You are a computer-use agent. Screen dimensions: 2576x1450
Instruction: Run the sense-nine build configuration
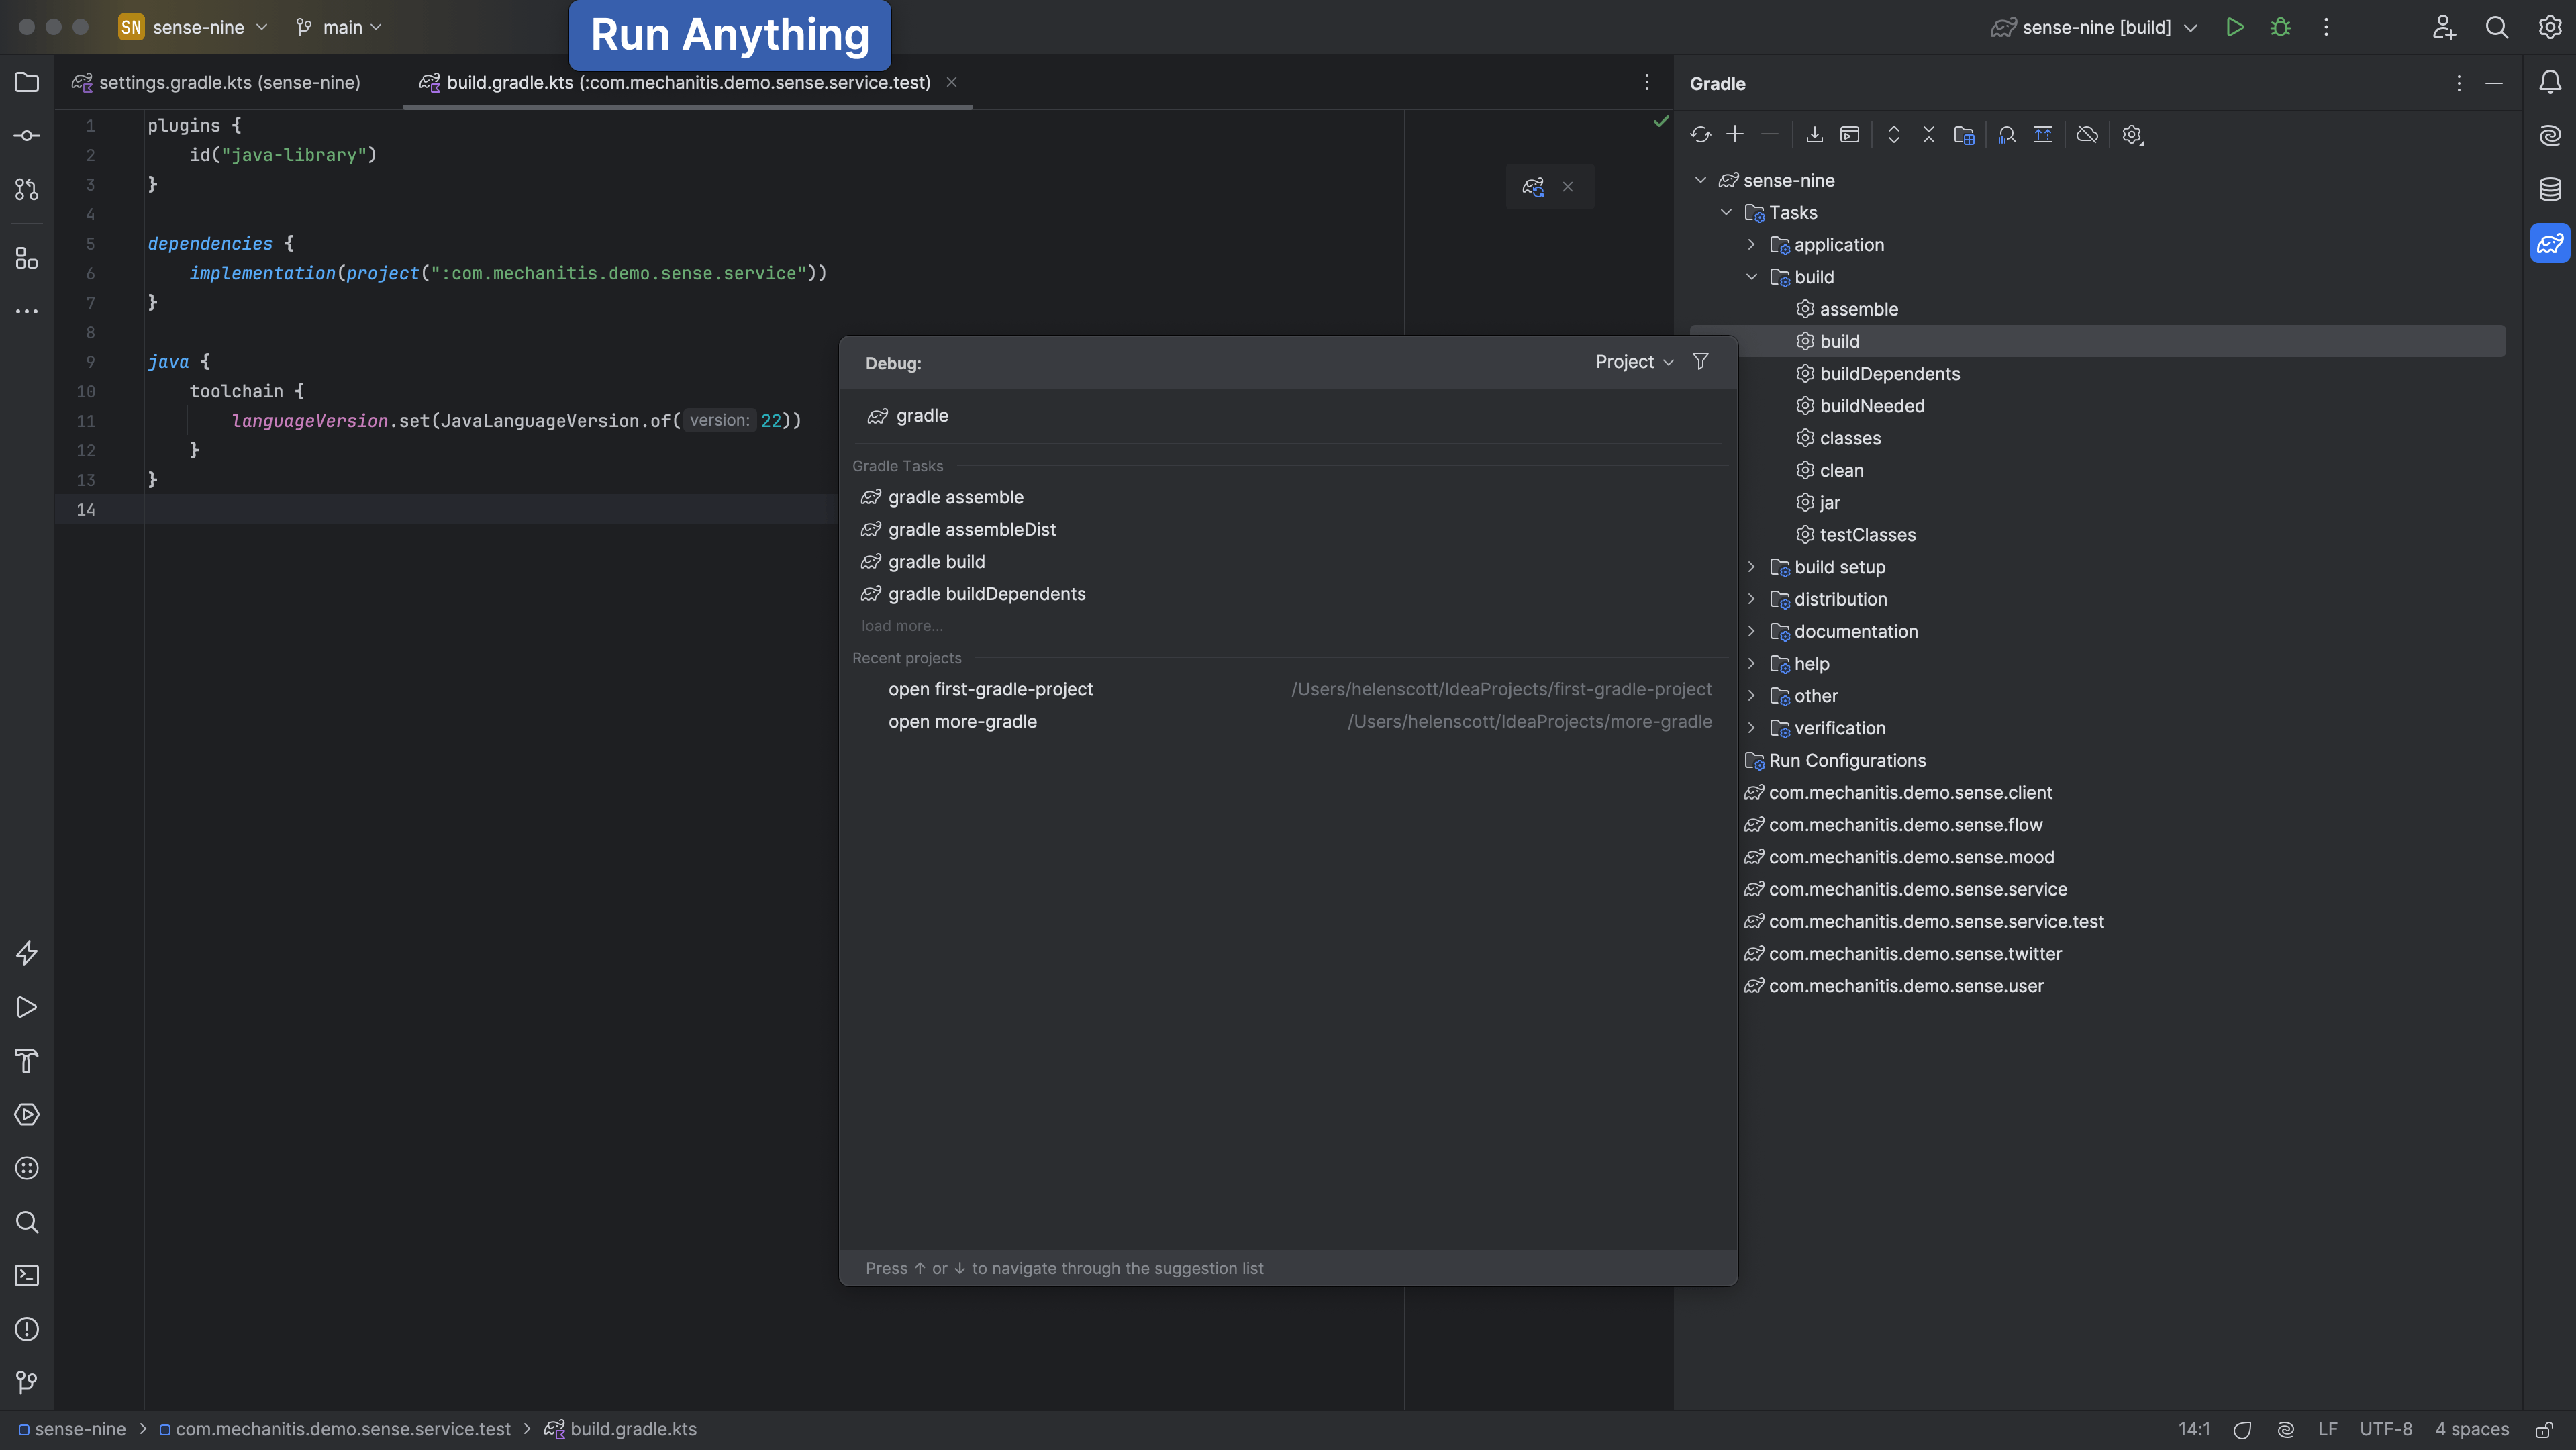[x=2235, y=27]
